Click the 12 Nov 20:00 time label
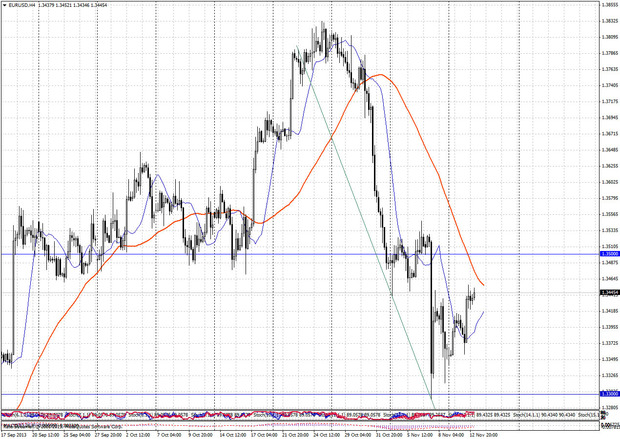This screenshot has width=620, height=439. (485, 435)
